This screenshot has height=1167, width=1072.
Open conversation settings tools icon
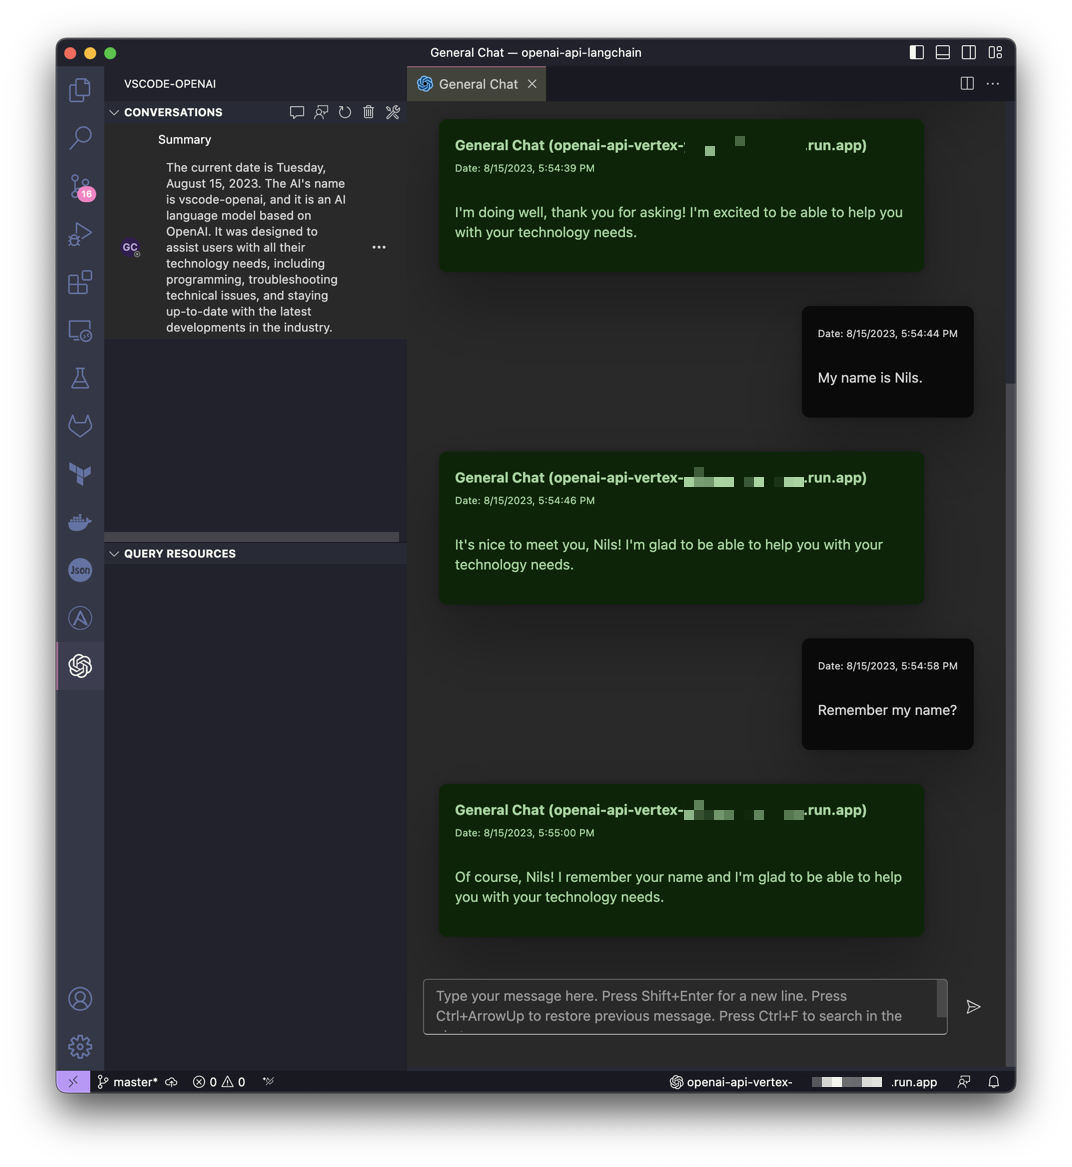(x=392, y=112)
